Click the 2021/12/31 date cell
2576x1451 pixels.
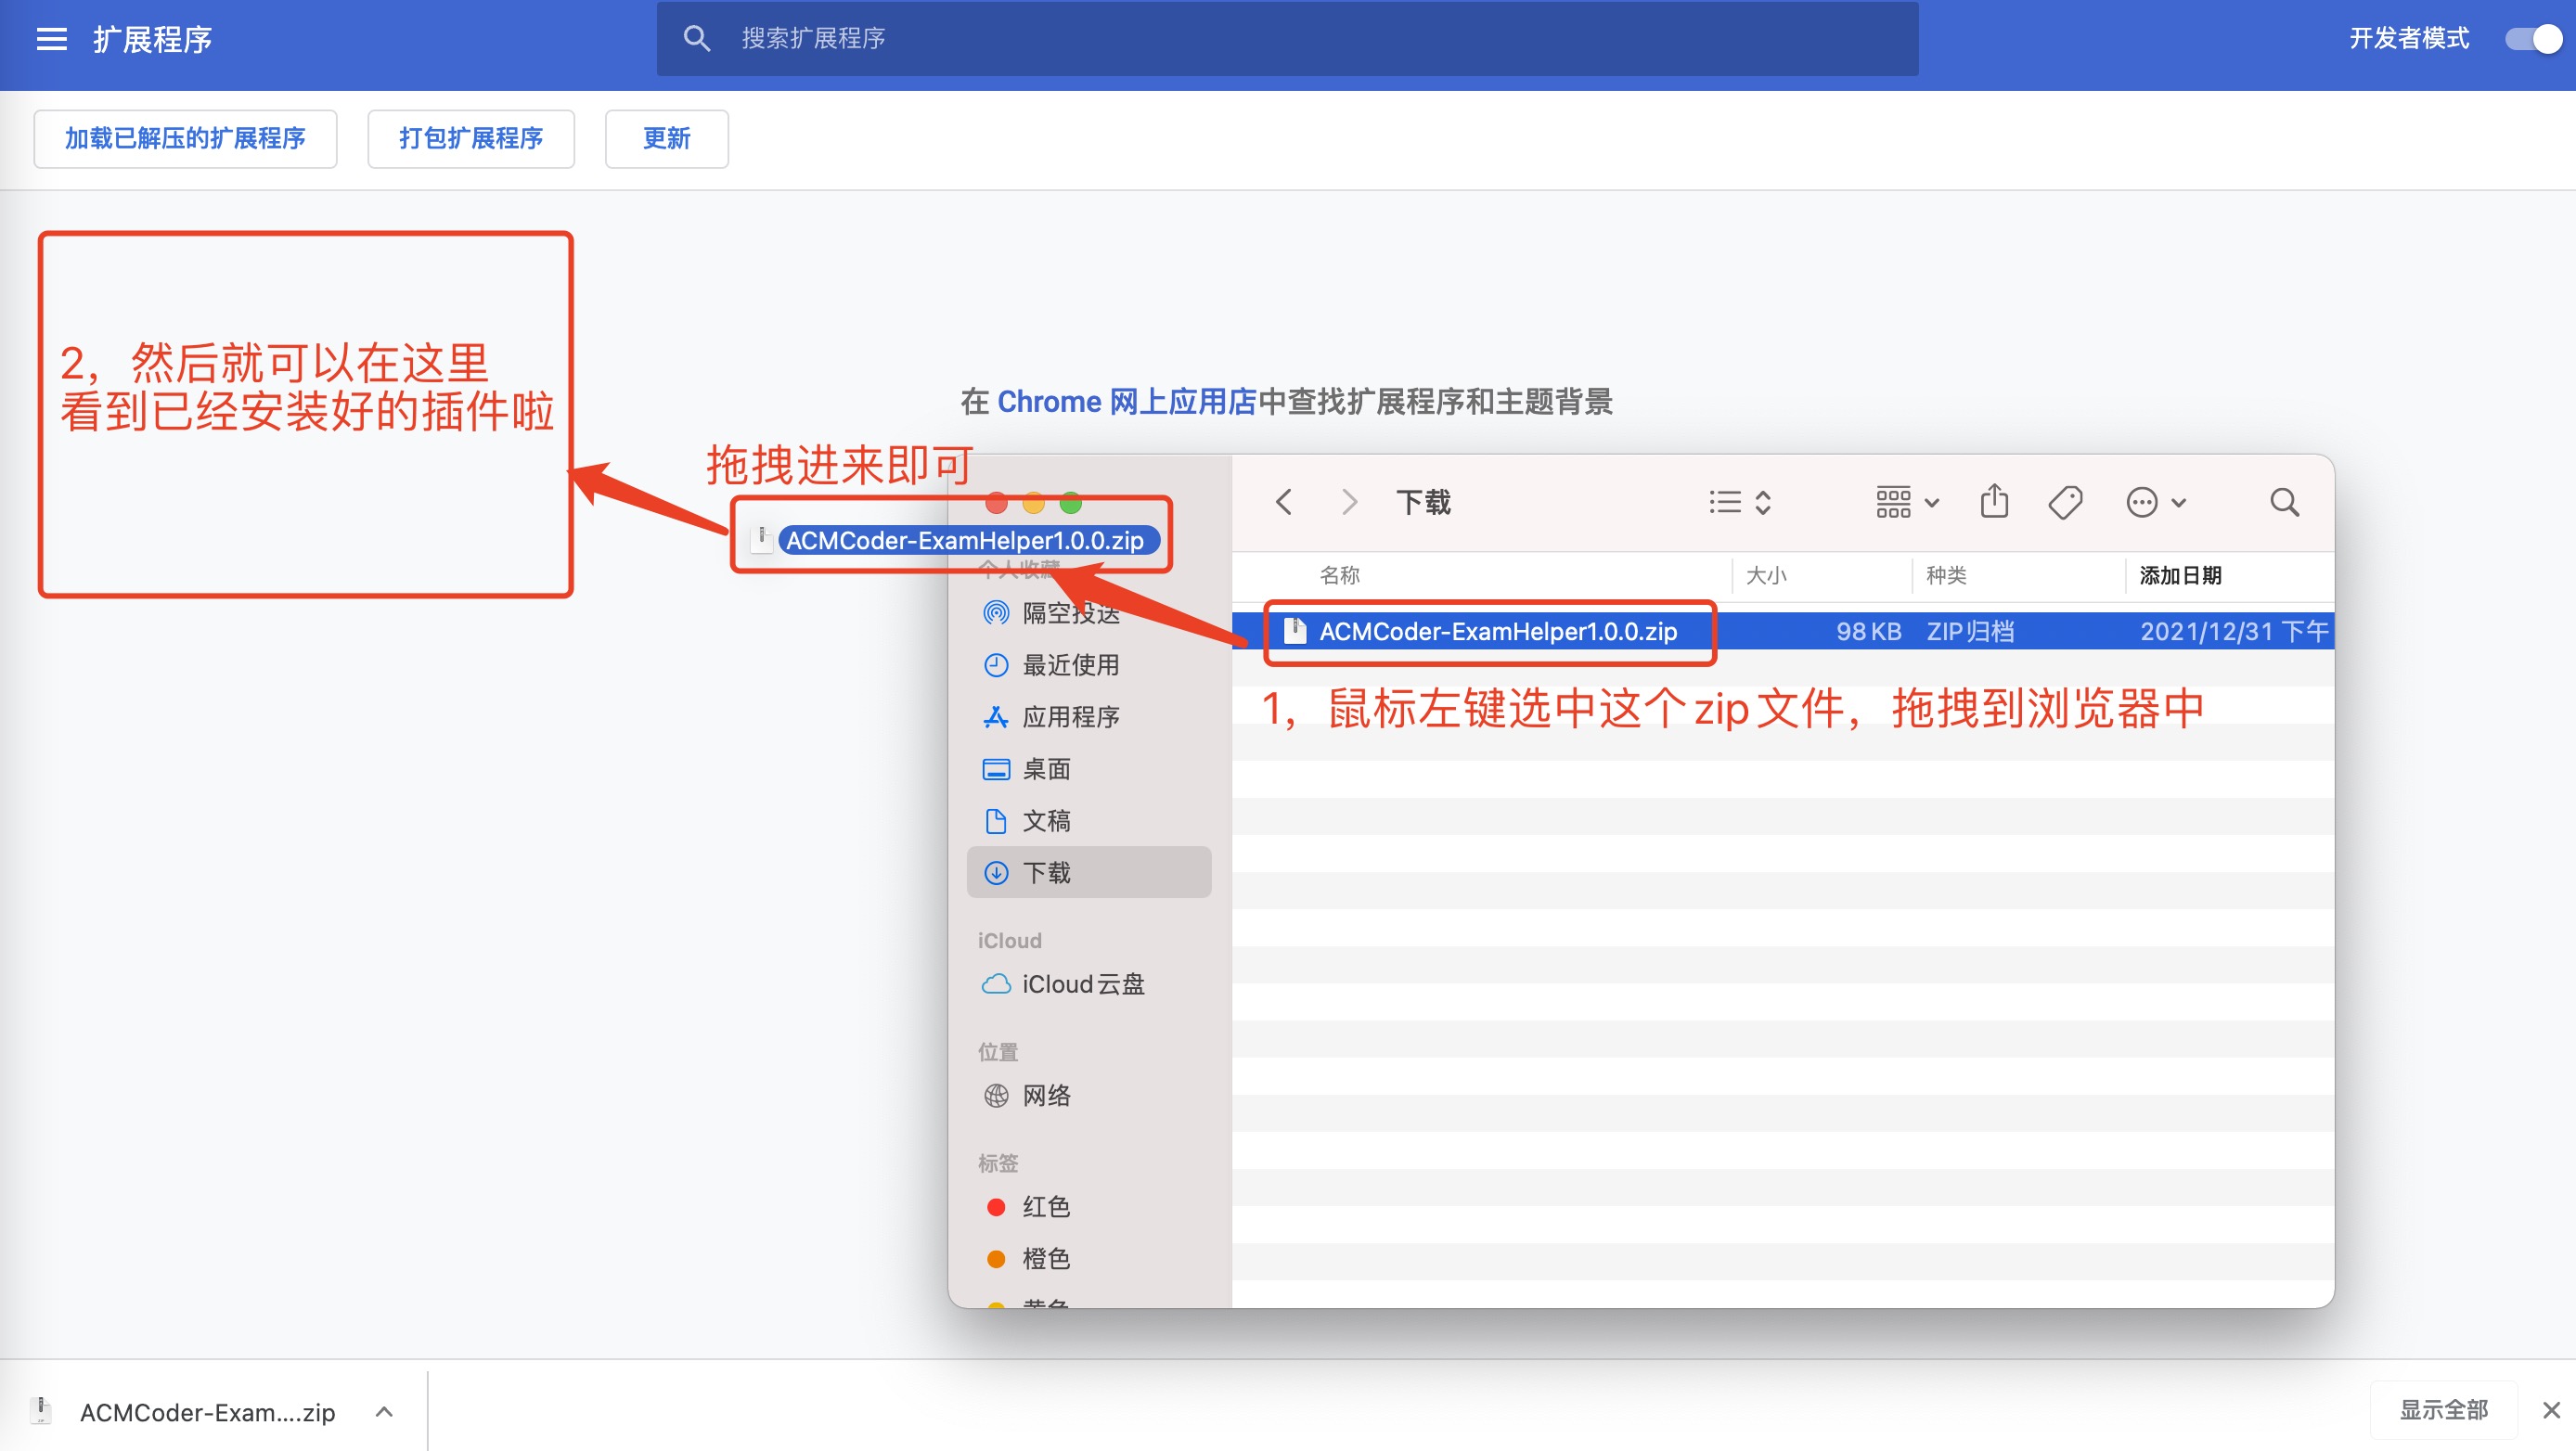(2234, 631)
